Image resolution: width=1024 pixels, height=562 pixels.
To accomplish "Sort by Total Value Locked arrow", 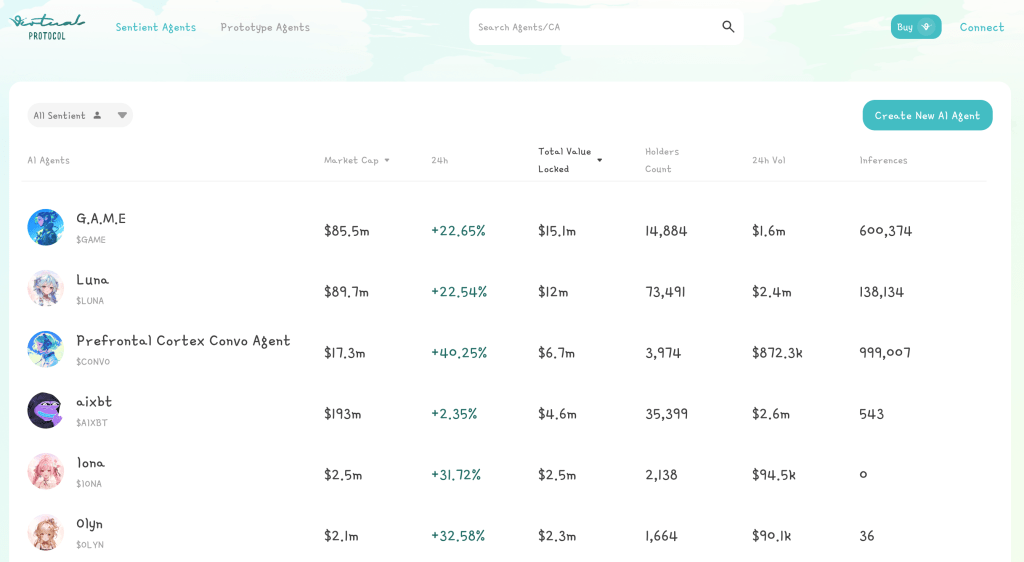I will [x=600, y=161].
